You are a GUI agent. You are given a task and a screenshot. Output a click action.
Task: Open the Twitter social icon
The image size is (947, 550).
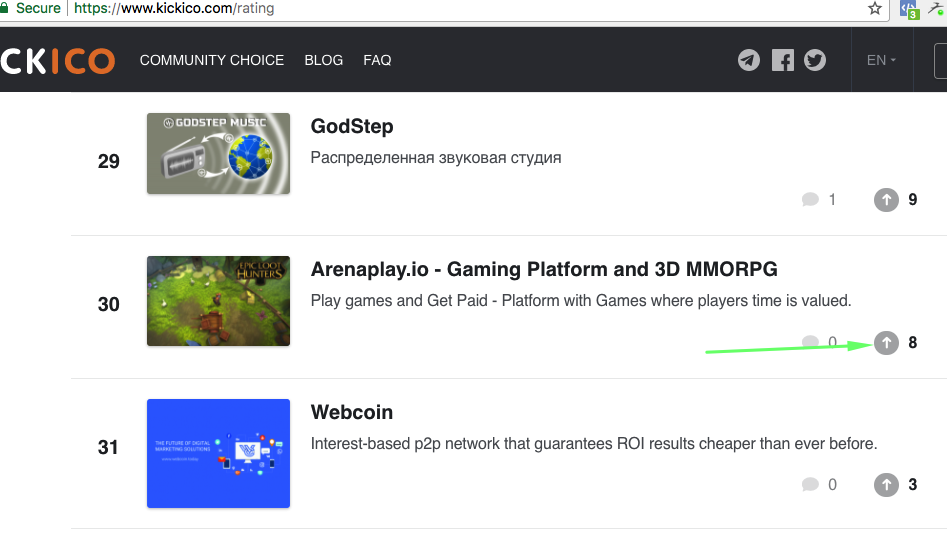pyautogui.click(x=815, y=60)
